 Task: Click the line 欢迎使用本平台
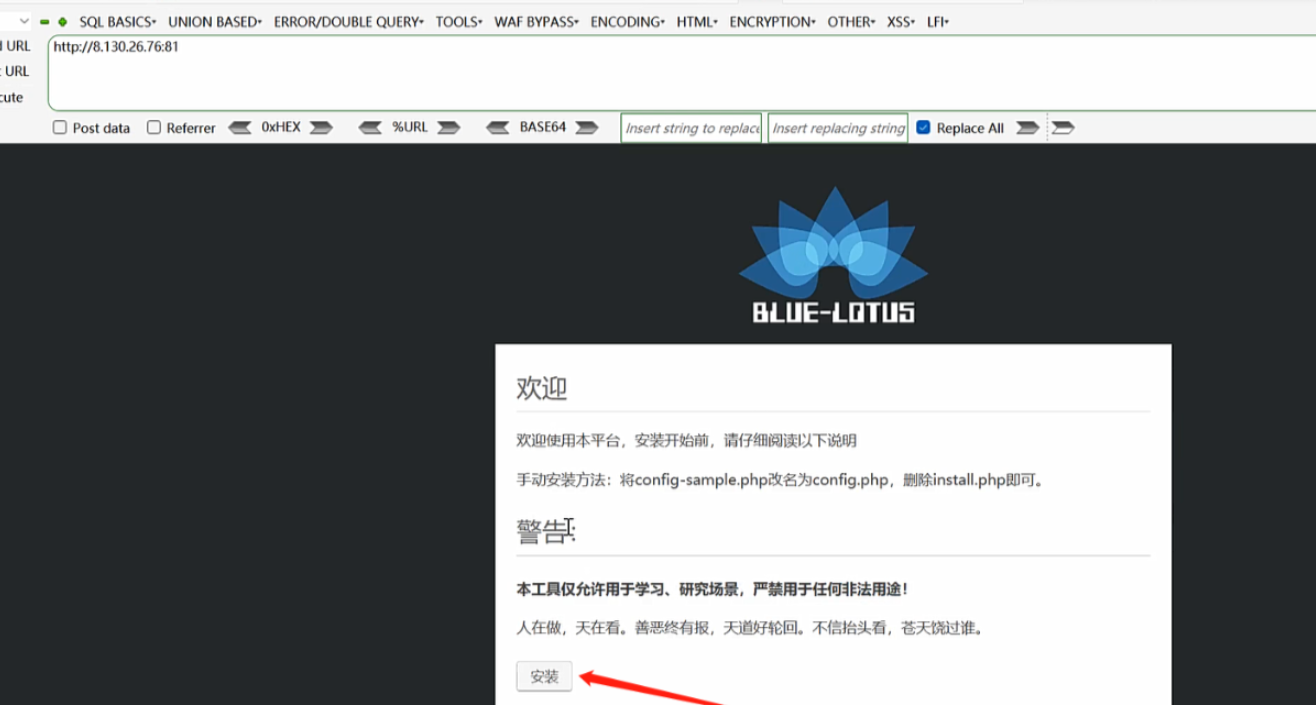pos(686,441)
